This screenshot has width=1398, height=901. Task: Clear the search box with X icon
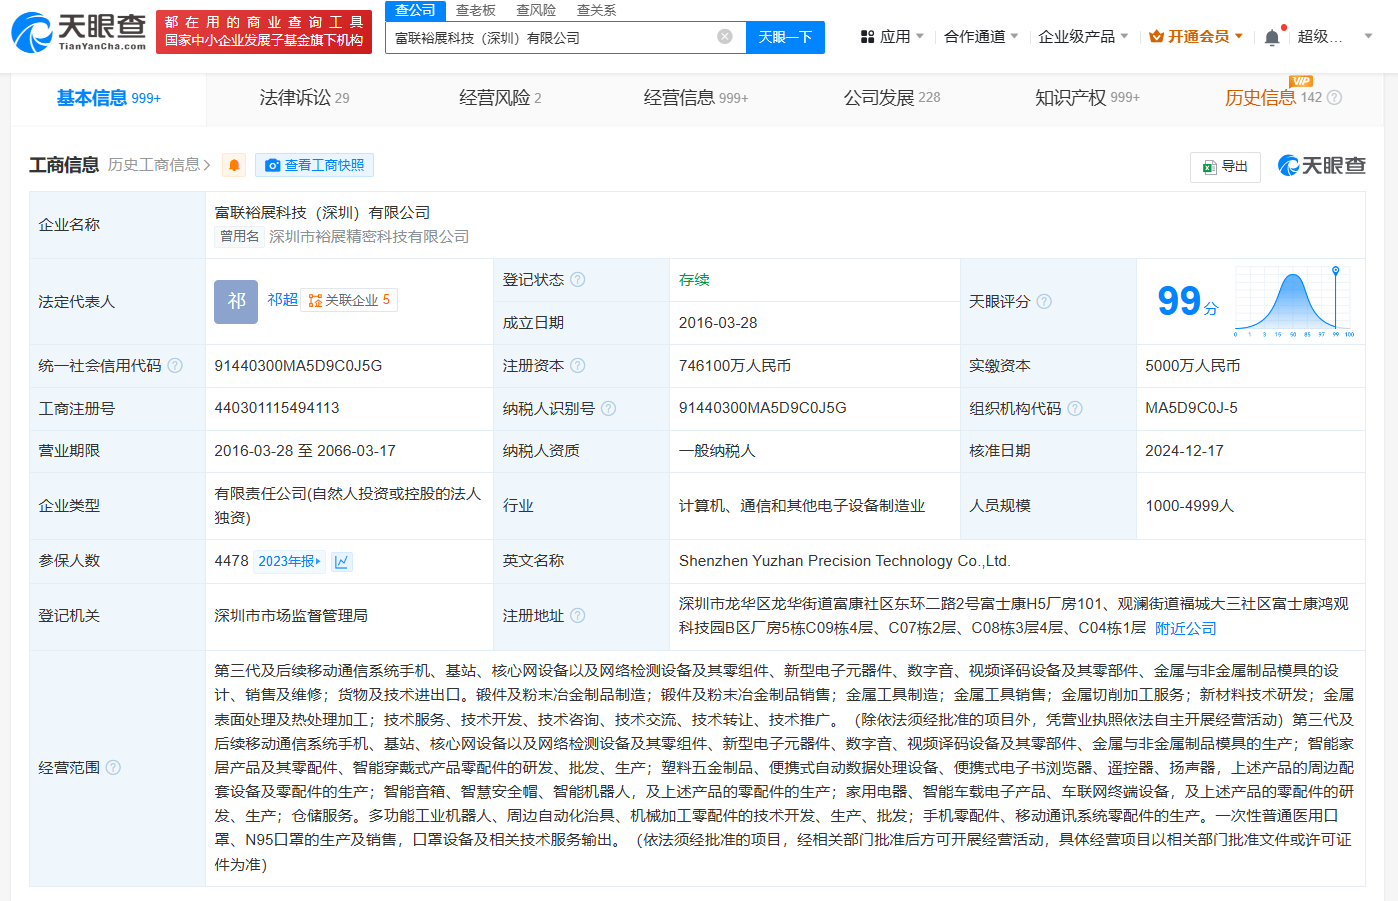click(x=725, y=37)
